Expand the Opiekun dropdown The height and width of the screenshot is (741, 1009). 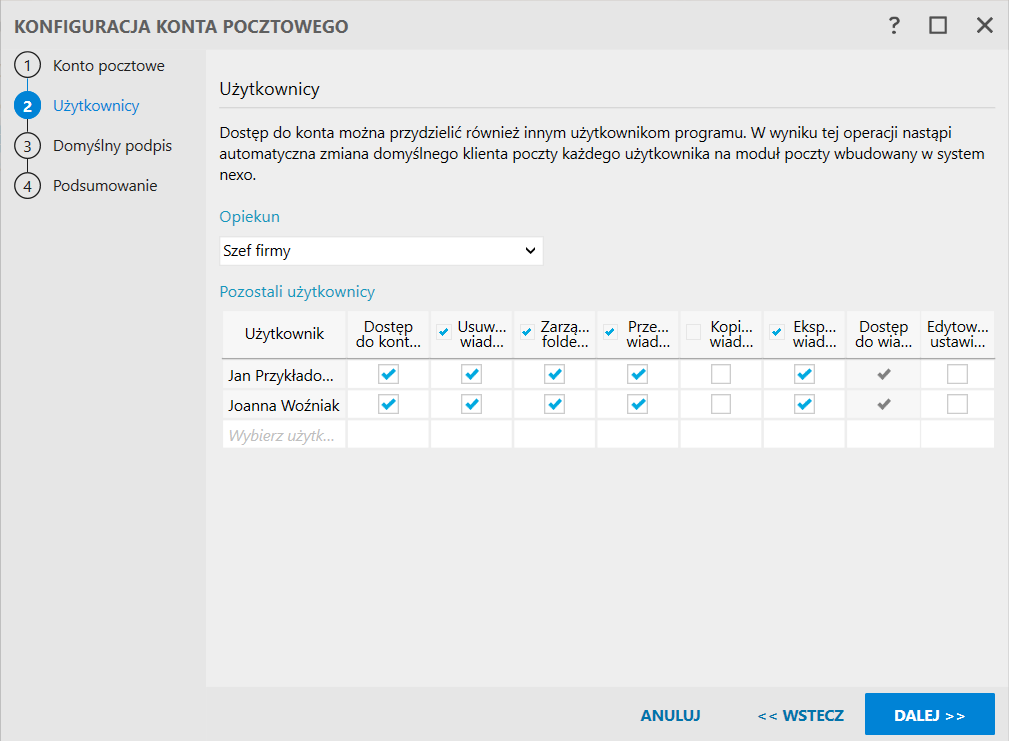(x=381, y=251)
